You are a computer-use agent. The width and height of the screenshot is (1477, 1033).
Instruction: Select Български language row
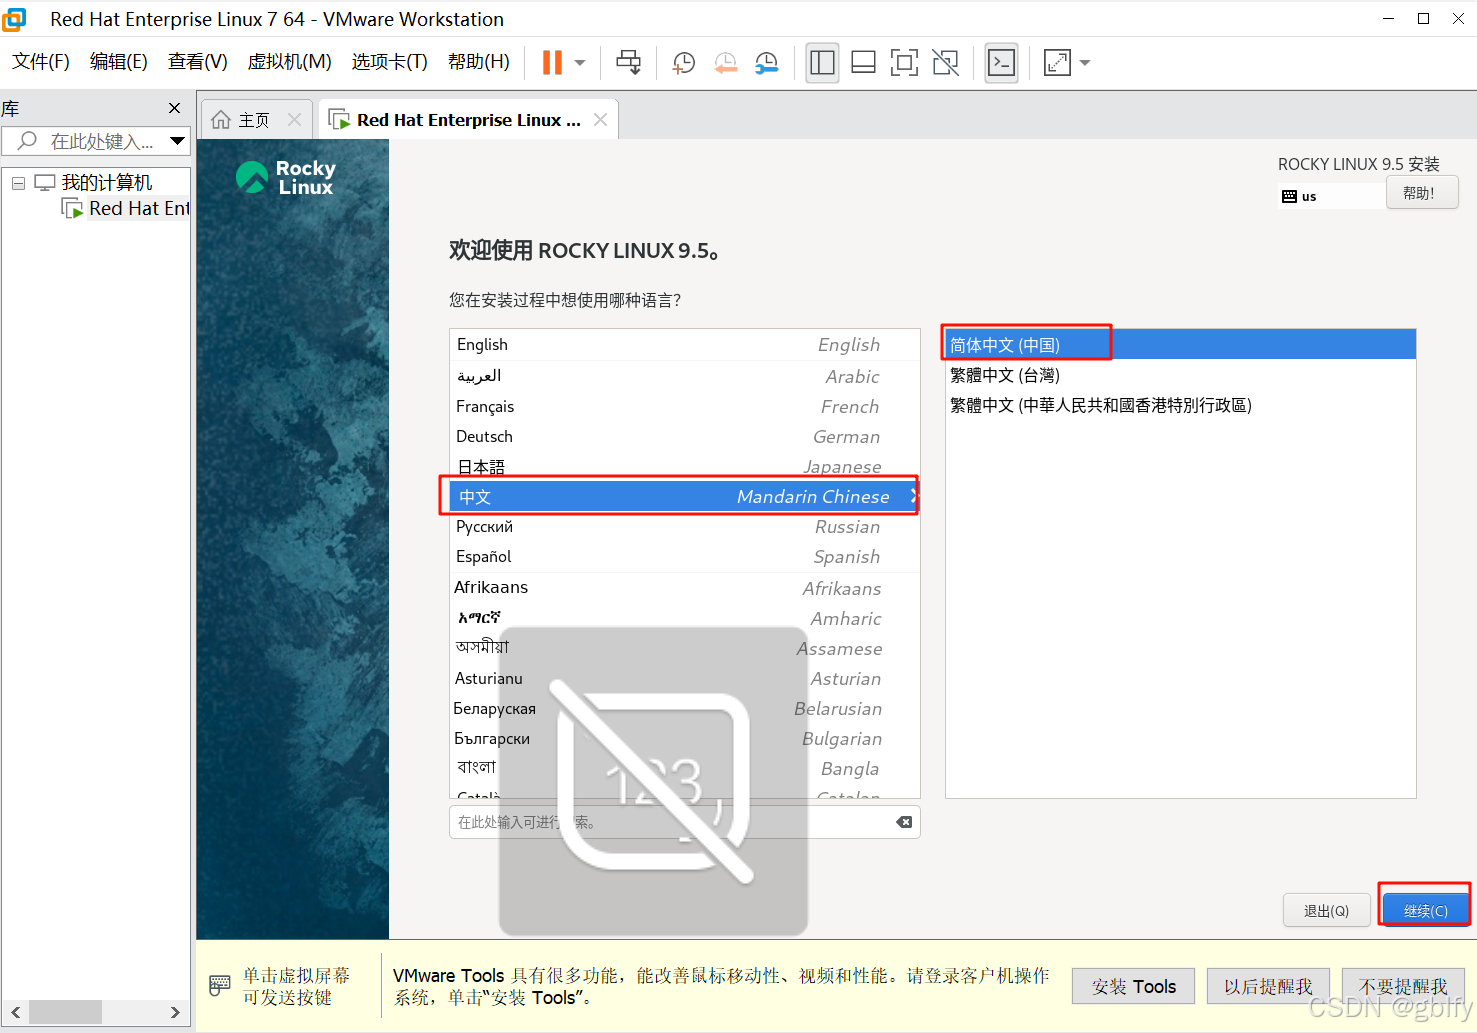(x=685, y=738)
